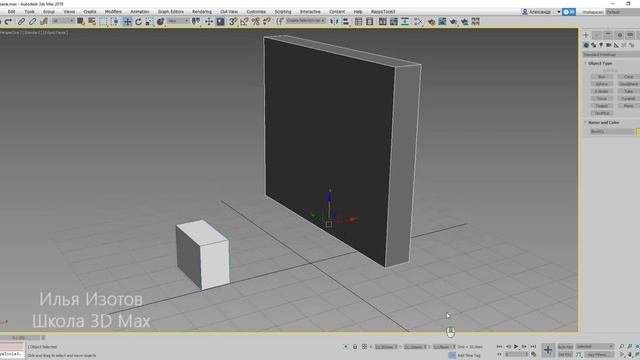Toggle Angle Snap
This screenshot has width=640, height=360.
[x=244, y=22]
